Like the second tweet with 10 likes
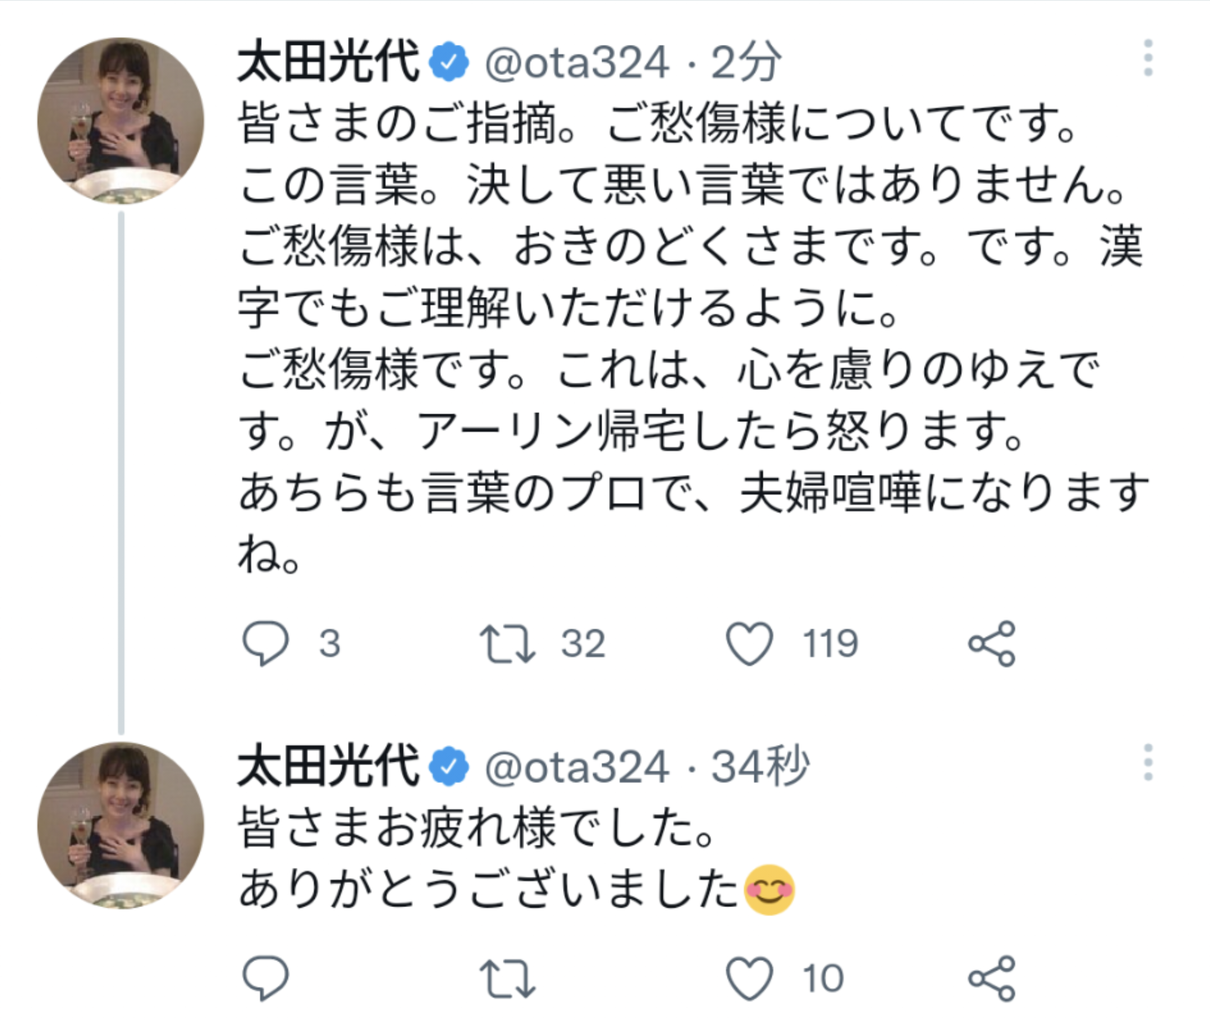Screen dimensions: 1210x1024 pos(749,979)
